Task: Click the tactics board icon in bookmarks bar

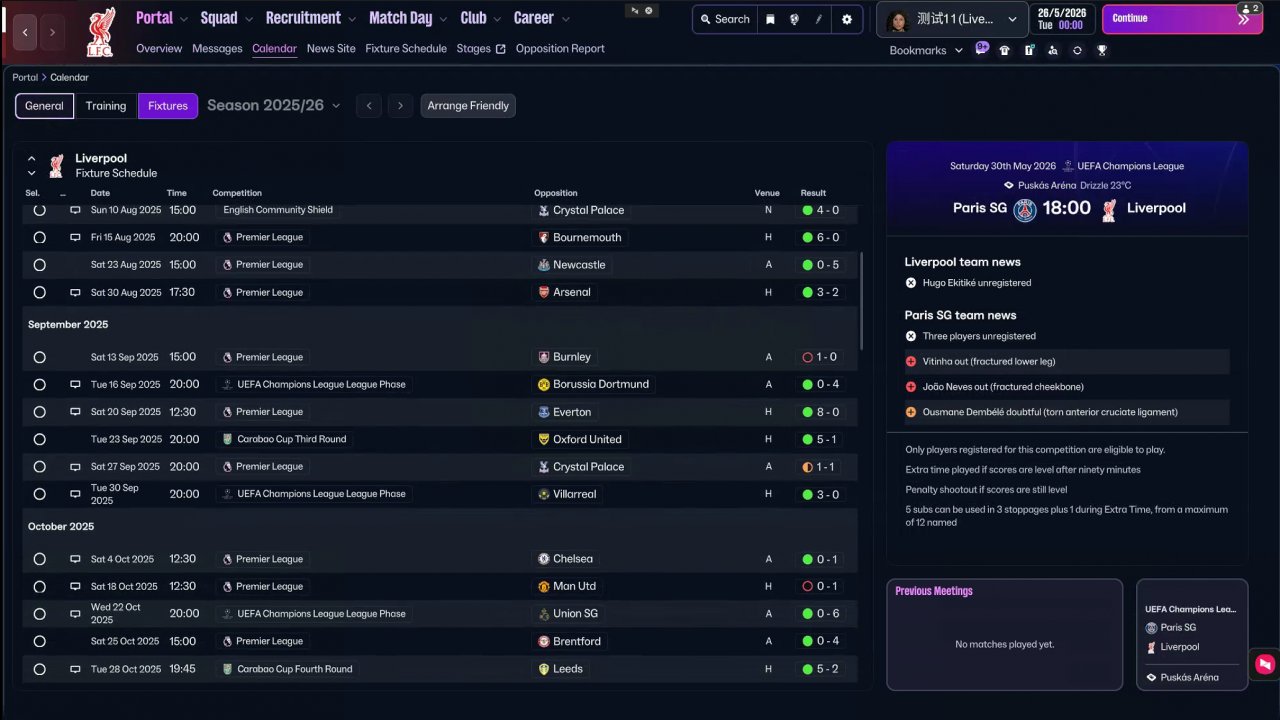Action: tap(1029, 50)
